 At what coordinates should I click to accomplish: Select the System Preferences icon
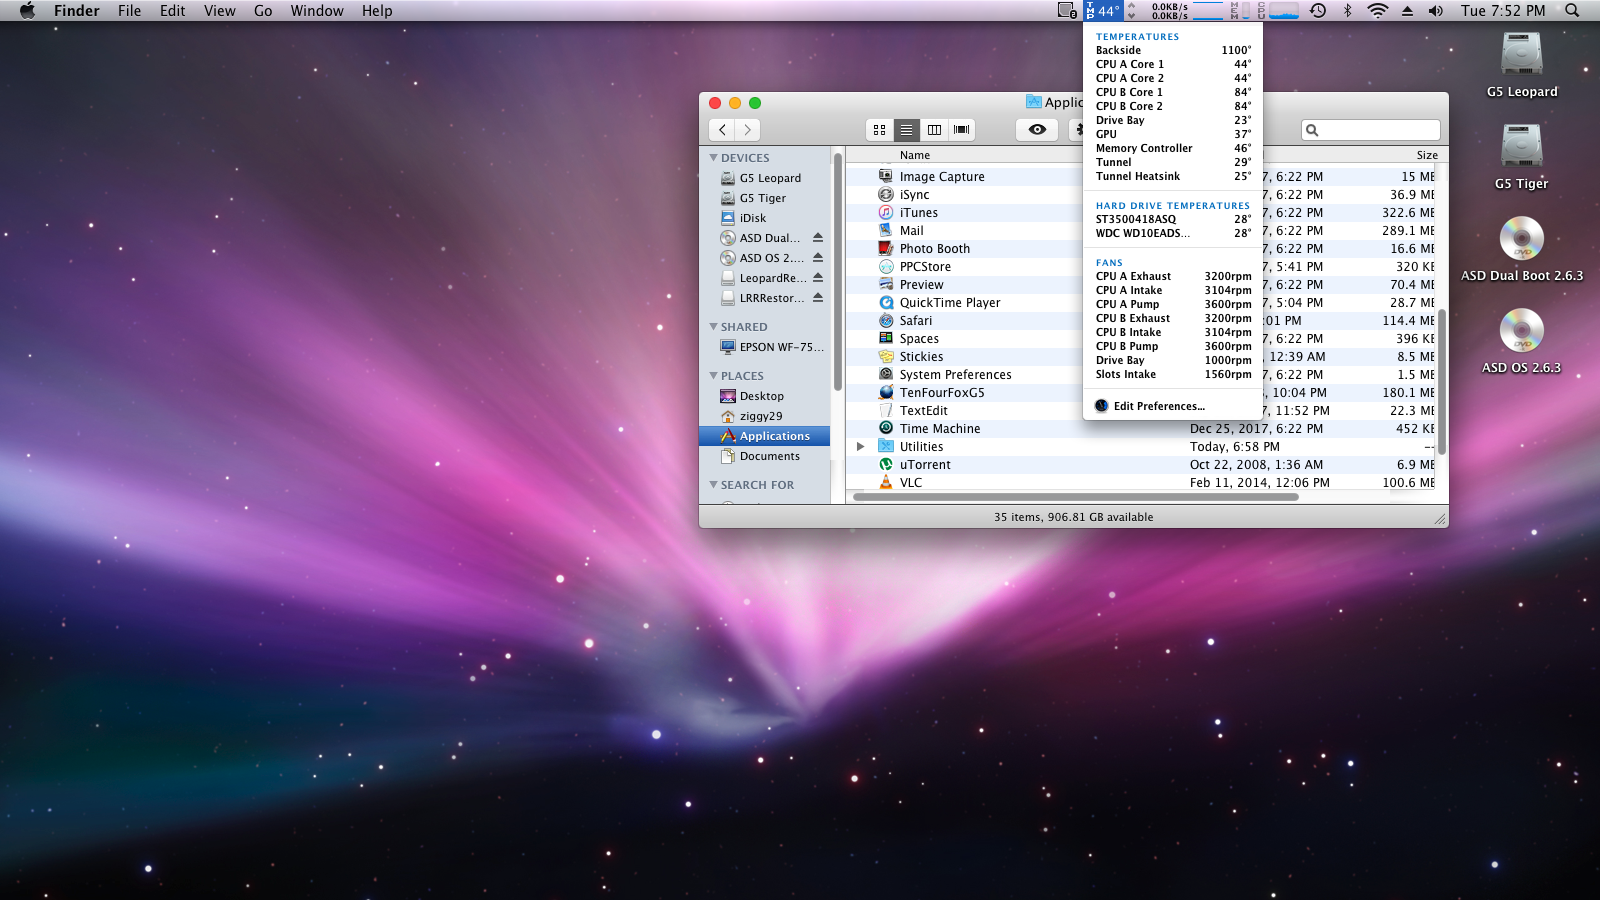click(886, 374)
